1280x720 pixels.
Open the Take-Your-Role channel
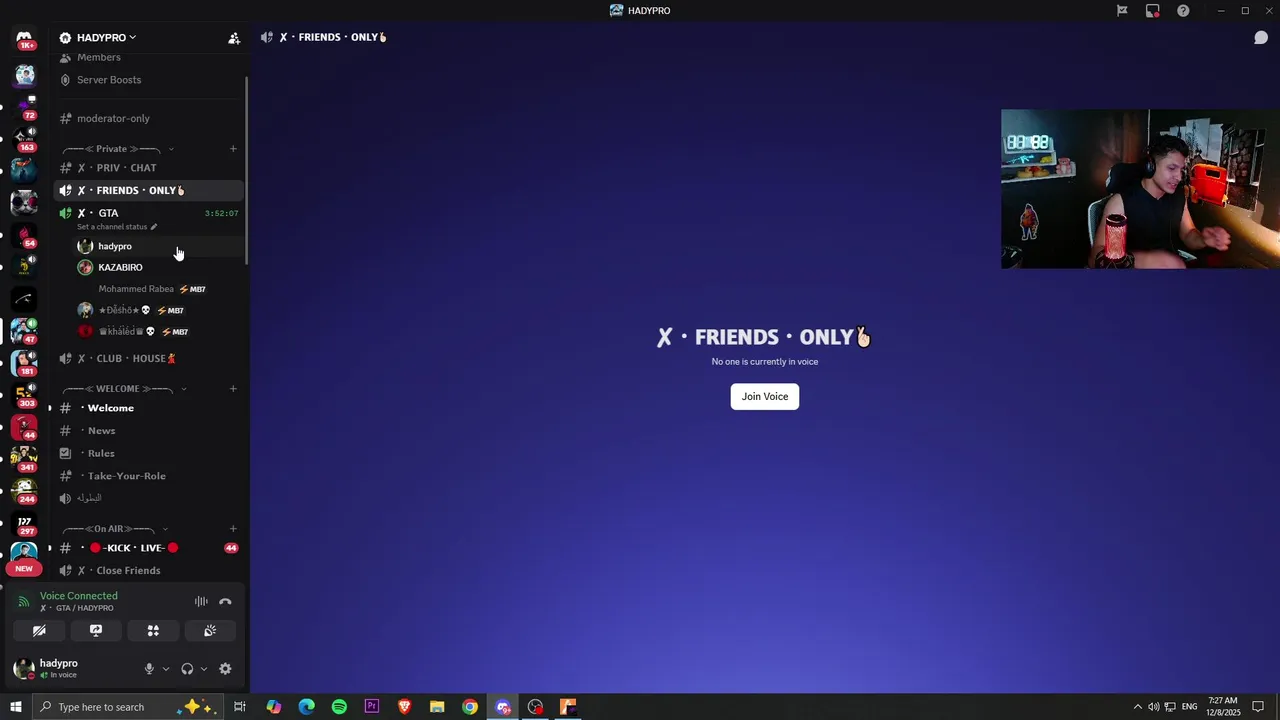click(x=149, y=476)
